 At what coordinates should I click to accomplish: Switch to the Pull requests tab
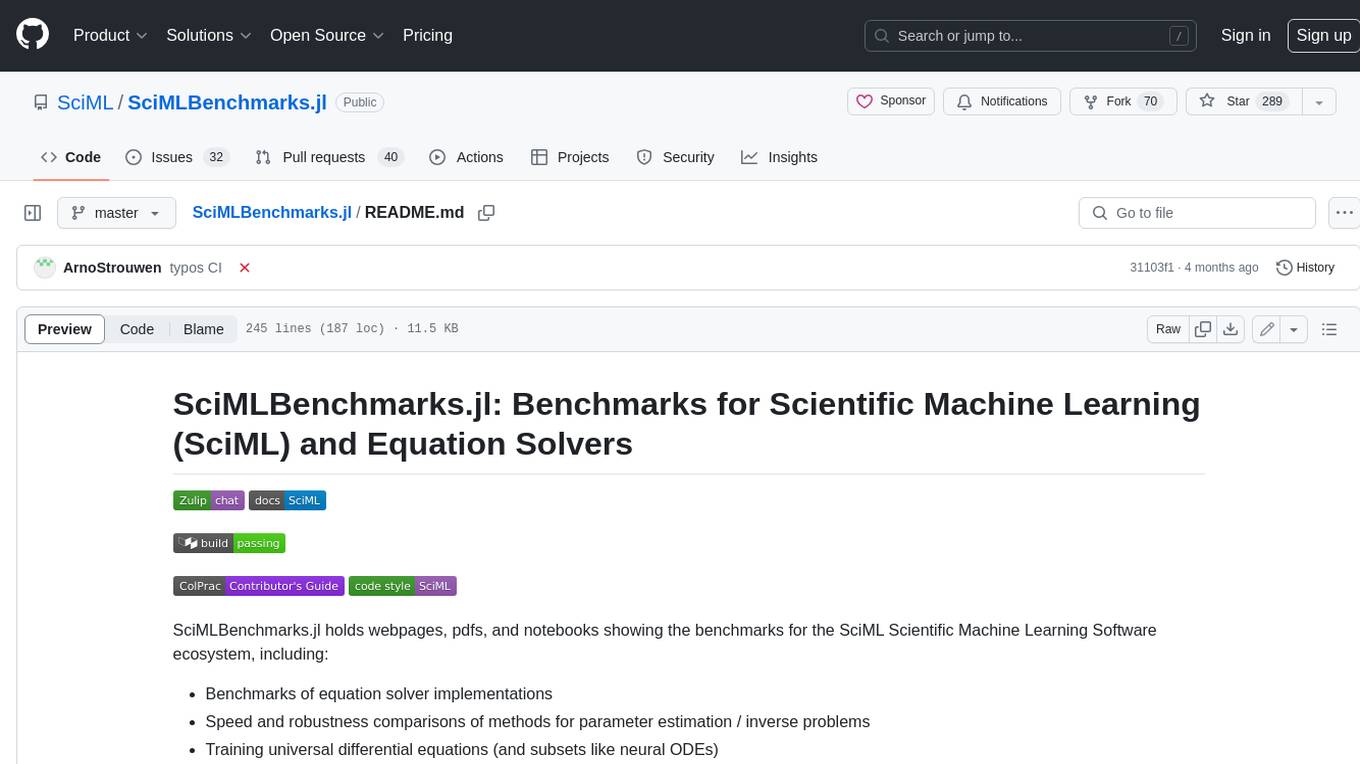point(328,157)
